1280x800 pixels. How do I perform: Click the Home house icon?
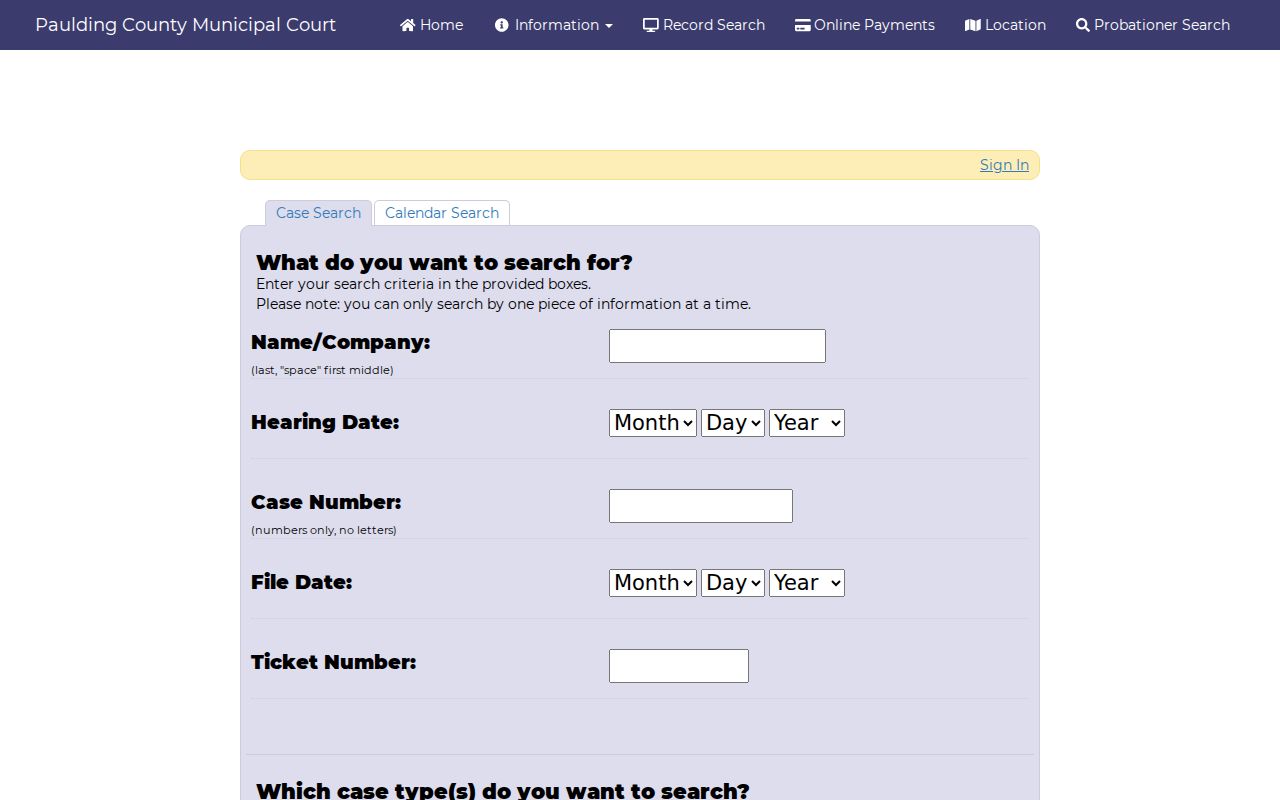[407, 25]
